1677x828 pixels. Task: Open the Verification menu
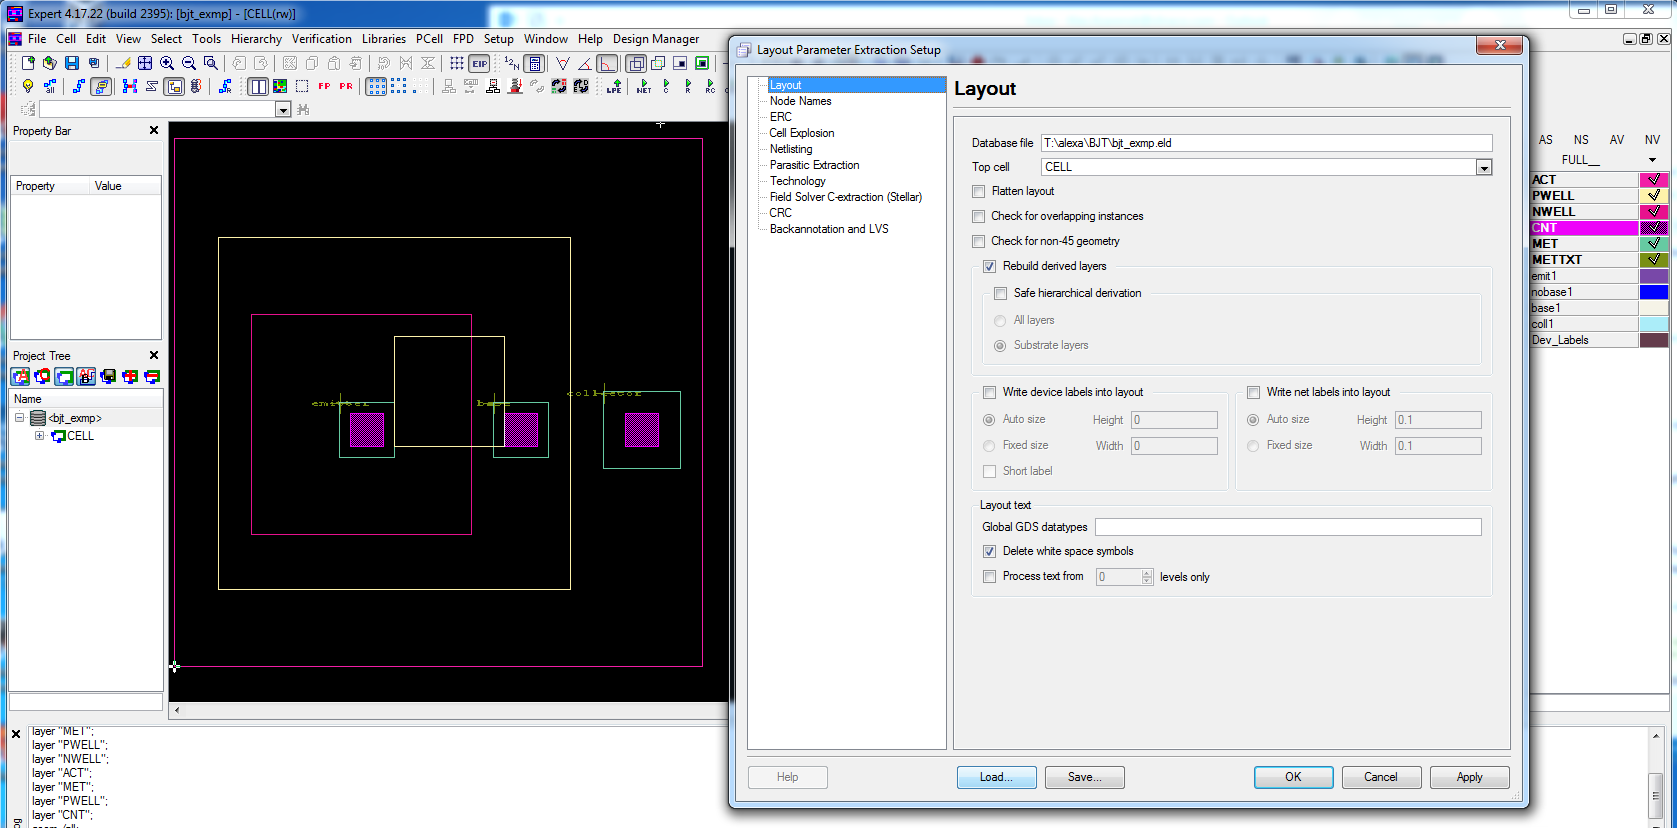pos(321,39)
